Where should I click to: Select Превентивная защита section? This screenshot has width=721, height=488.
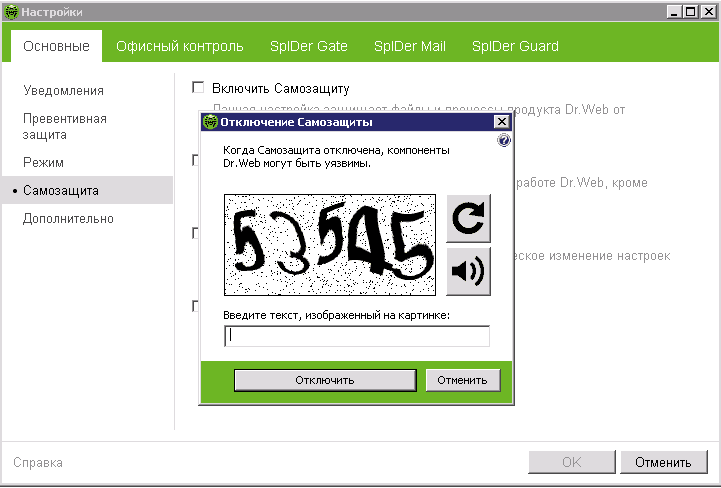coord(65,126)
